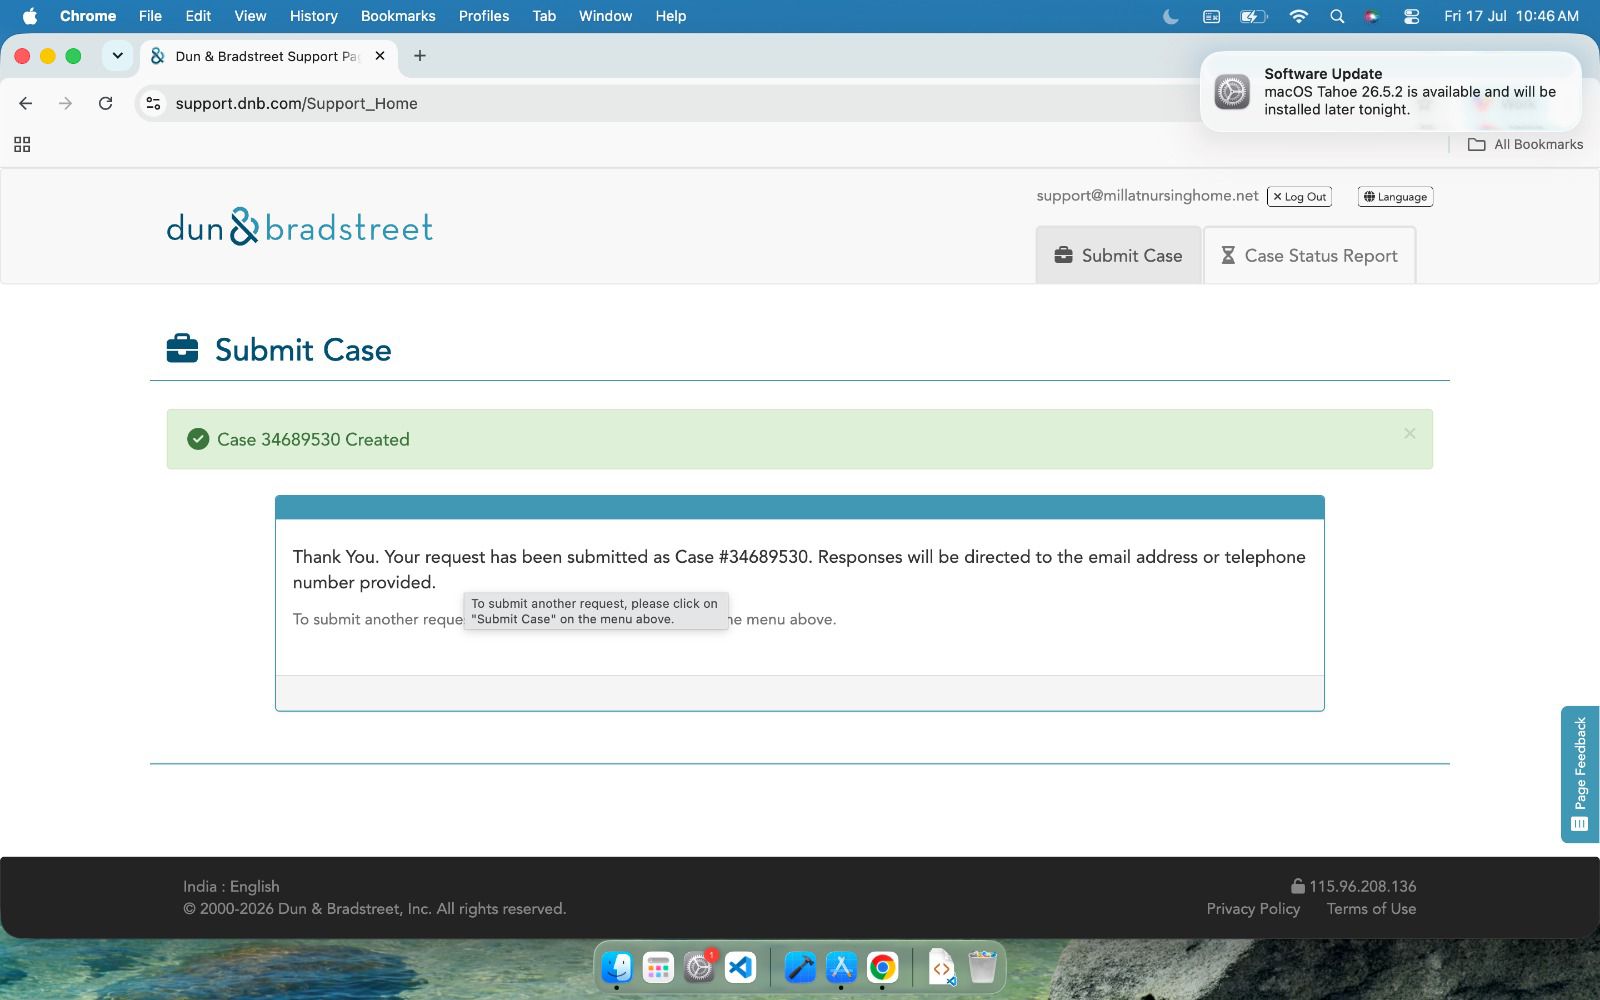Open the Language selector
The image size is (1600, 1000).
click(x=1395, y=197)
